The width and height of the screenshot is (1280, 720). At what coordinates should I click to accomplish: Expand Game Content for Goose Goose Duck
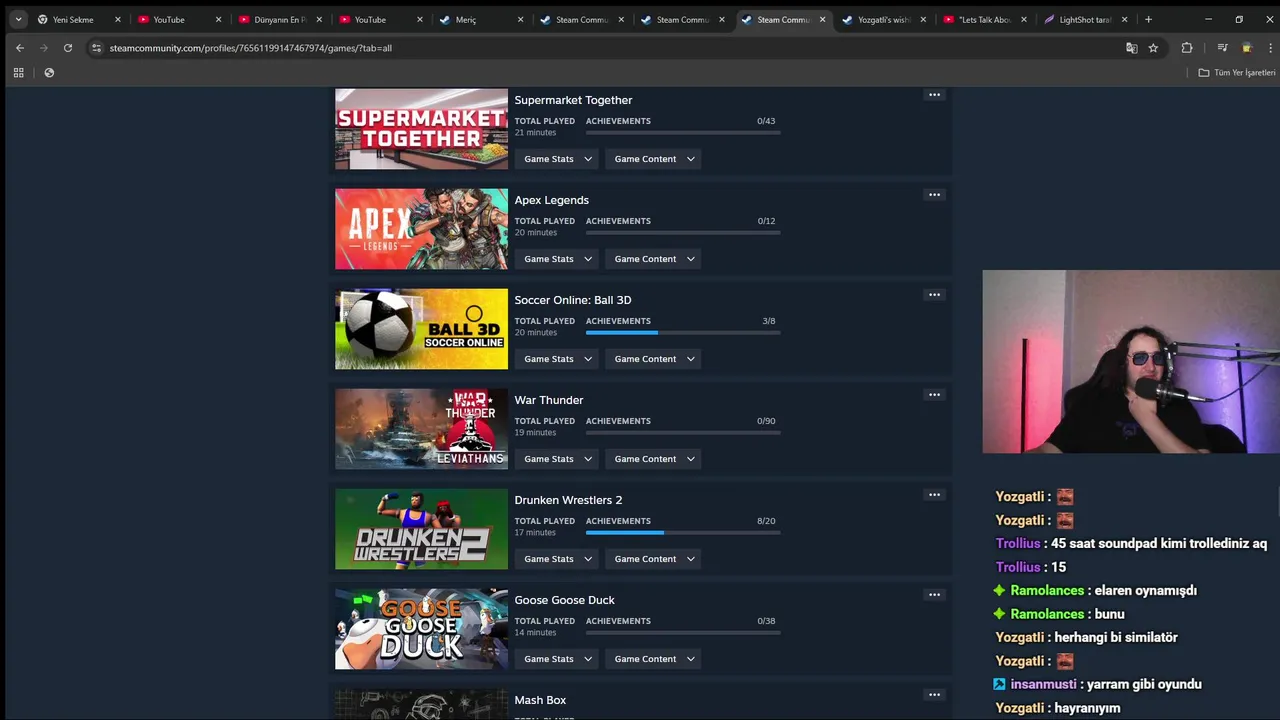pos(654,659)
